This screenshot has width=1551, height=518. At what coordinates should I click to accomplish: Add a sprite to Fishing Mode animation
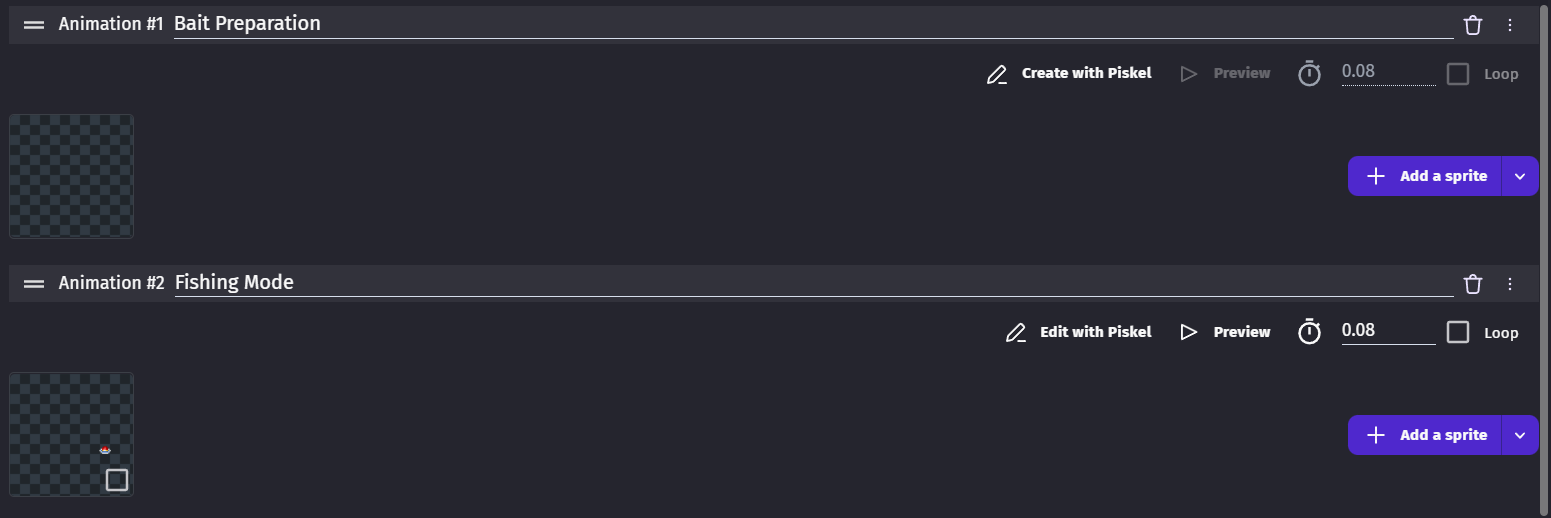tap(1425, 435)
